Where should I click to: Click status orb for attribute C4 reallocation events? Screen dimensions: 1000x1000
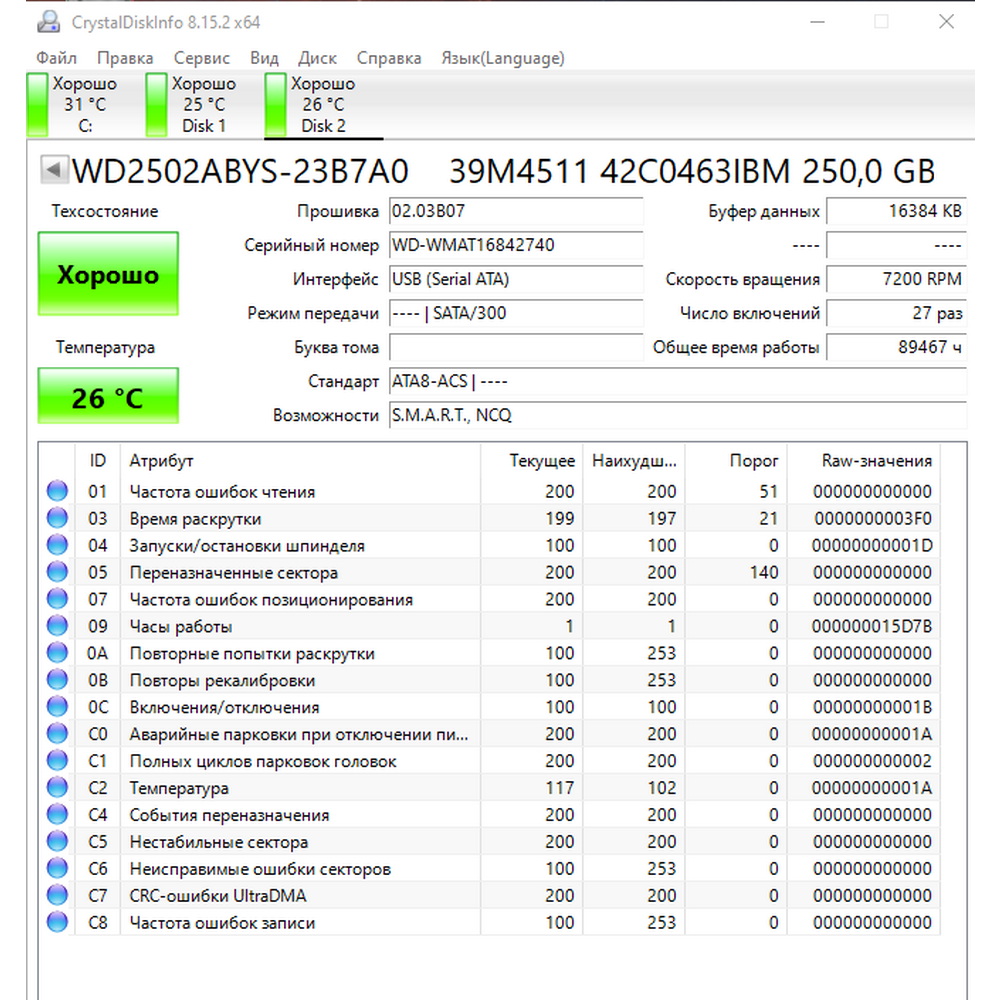tap(57, 814)
